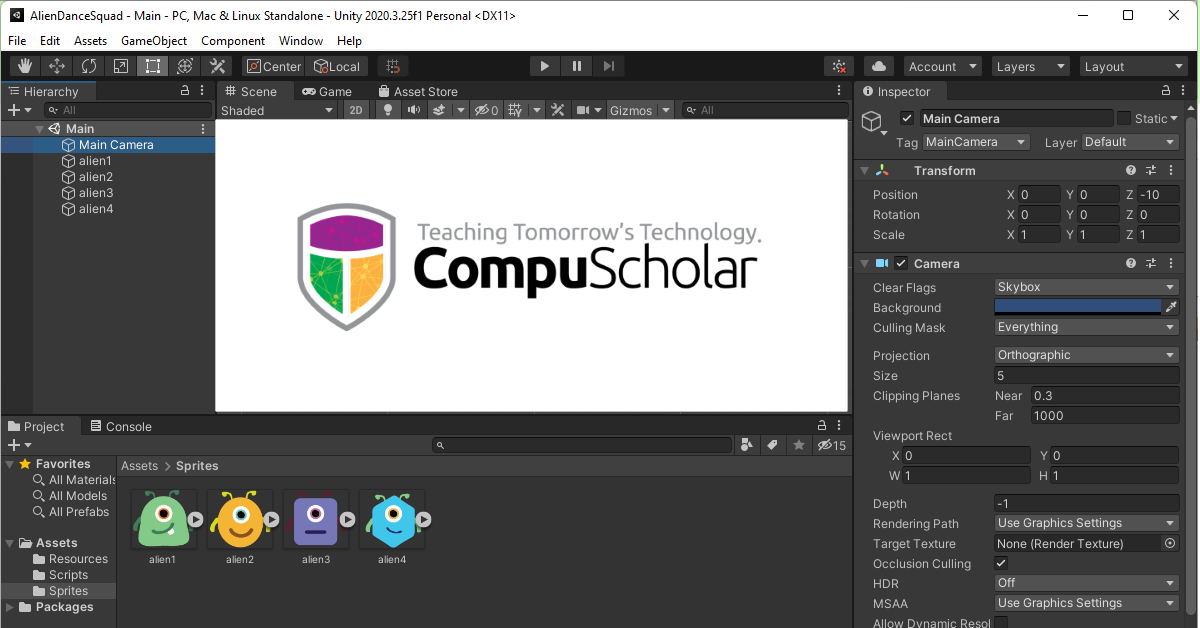Select the Rect tool

tap(153, 66)
